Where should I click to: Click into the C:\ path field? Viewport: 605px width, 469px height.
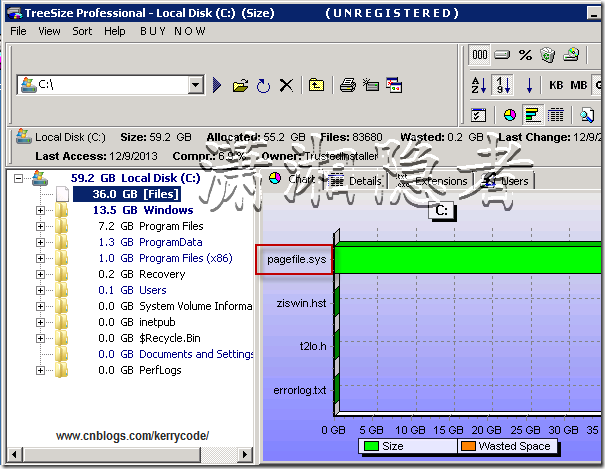coord(112,85)
